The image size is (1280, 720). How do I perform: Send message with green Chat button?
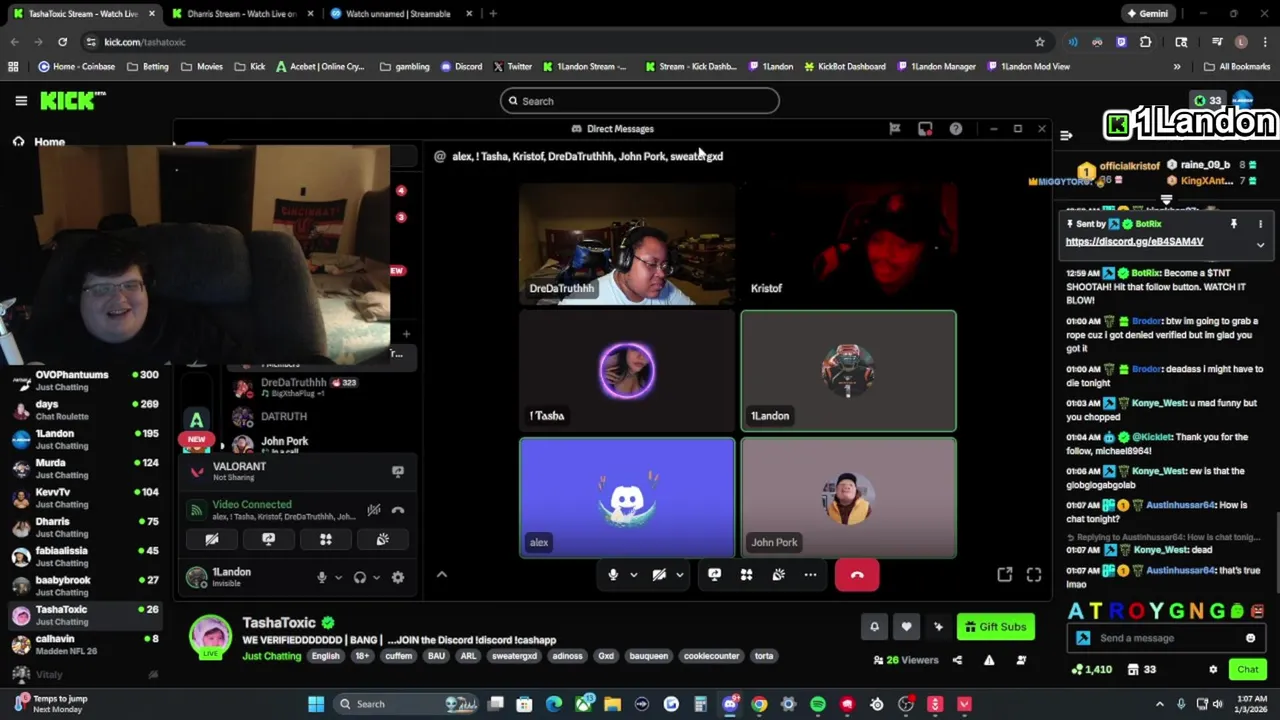[1248, 669]
